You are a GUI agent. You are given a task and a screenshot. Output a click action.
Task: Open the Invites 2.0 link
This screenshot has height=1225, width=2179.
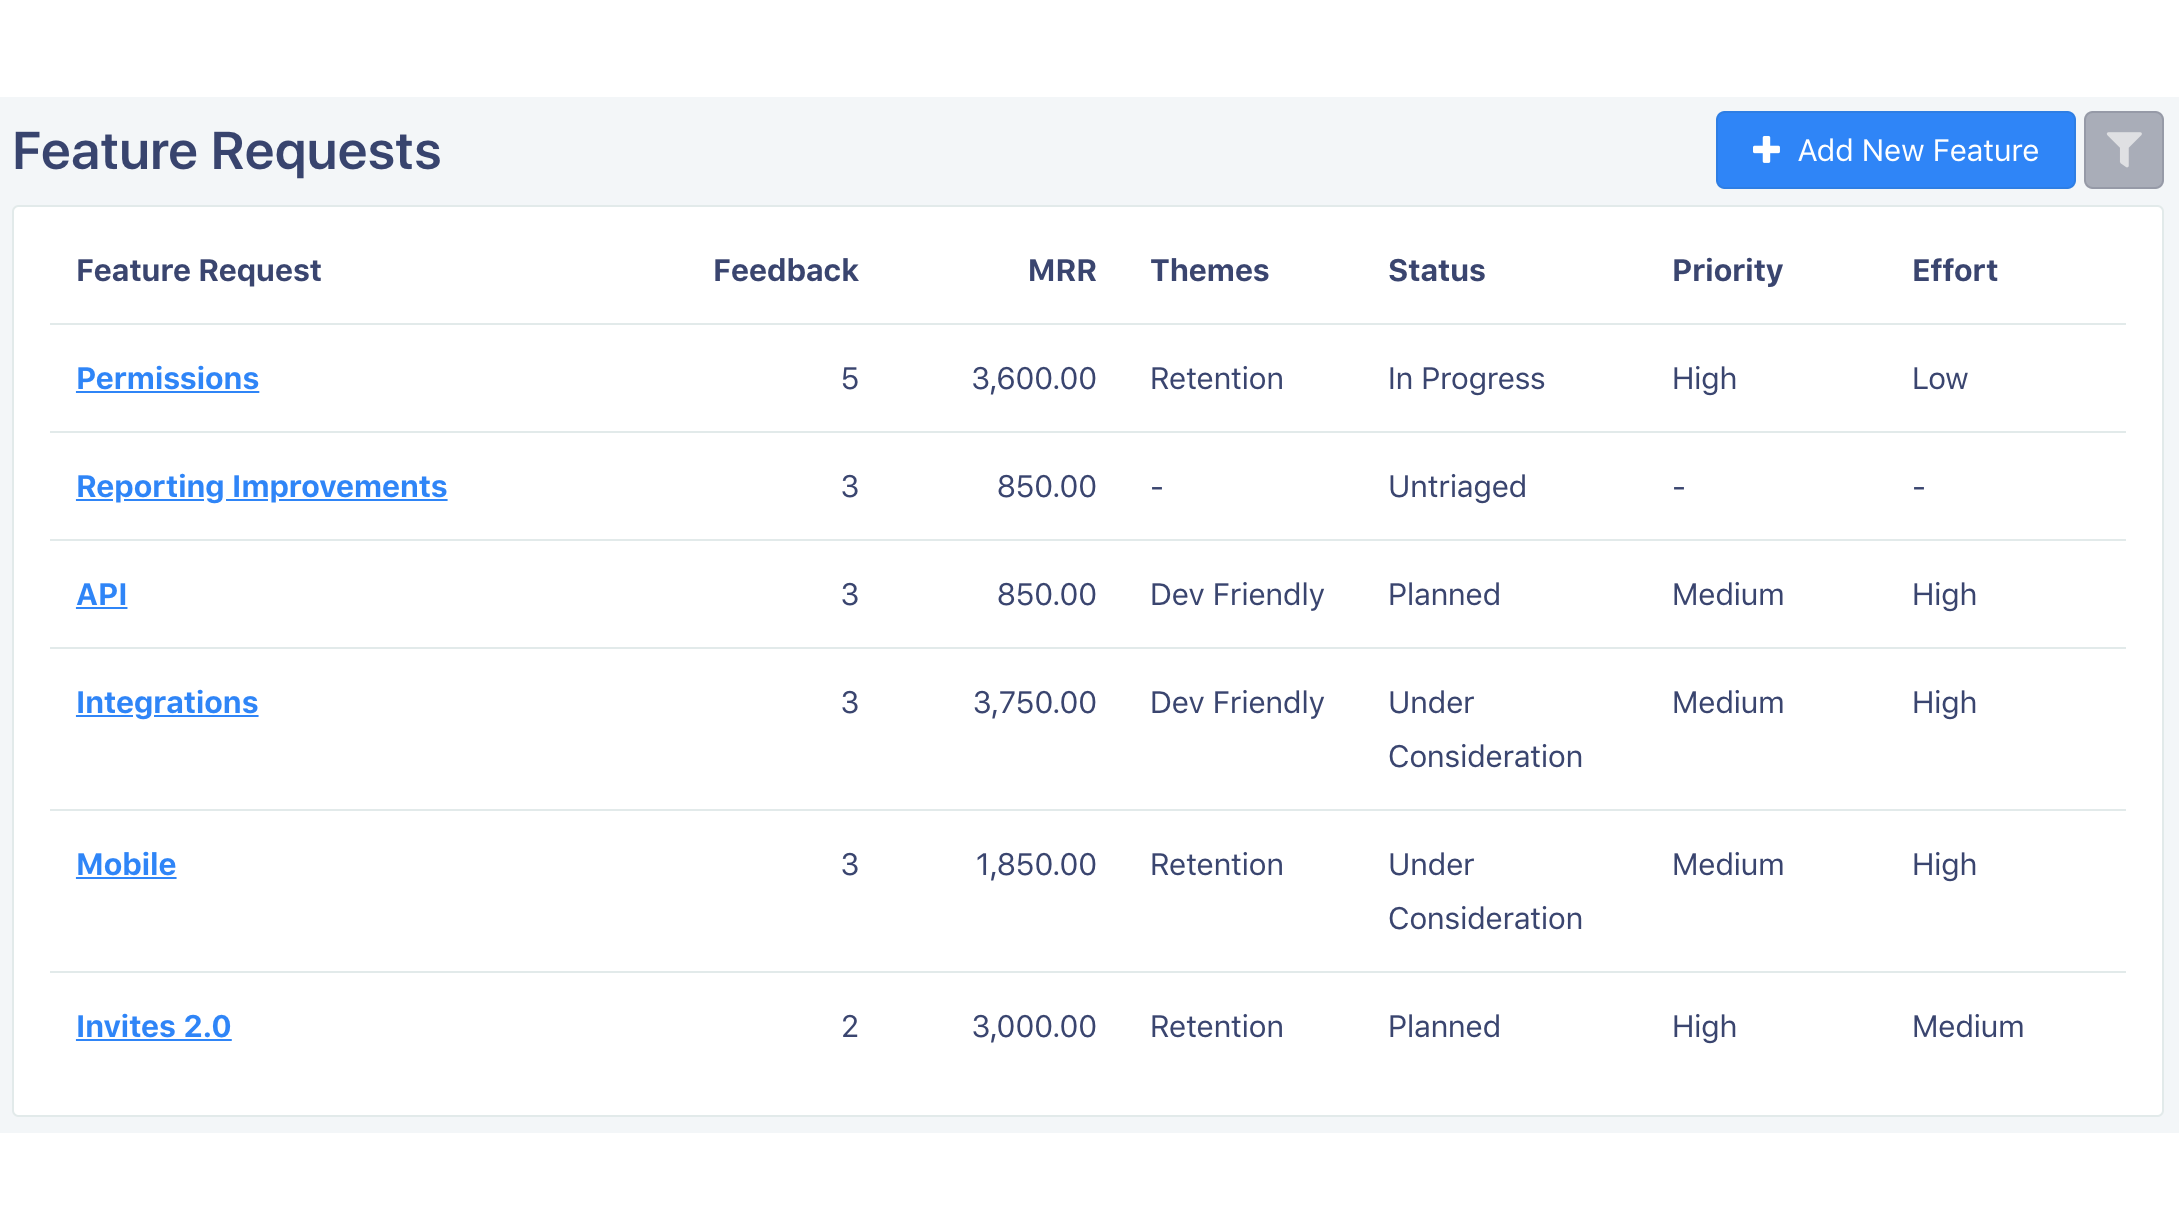[x=153, y=1026]
